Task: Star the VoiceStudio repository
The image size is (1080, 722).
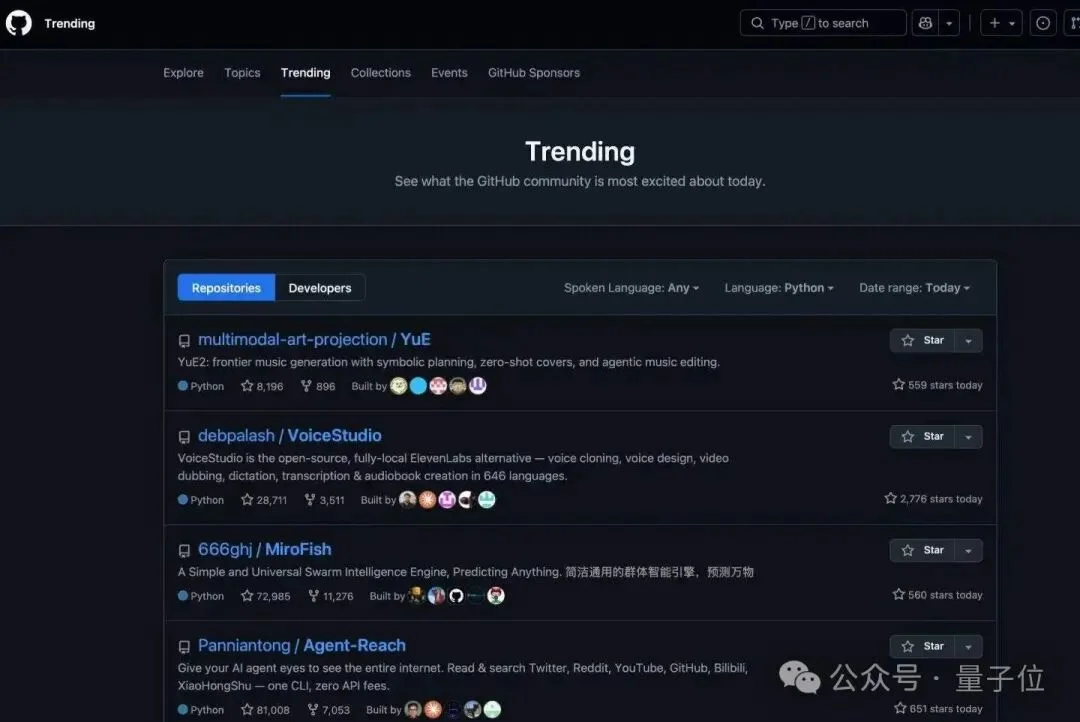Action: click(922, 436)
